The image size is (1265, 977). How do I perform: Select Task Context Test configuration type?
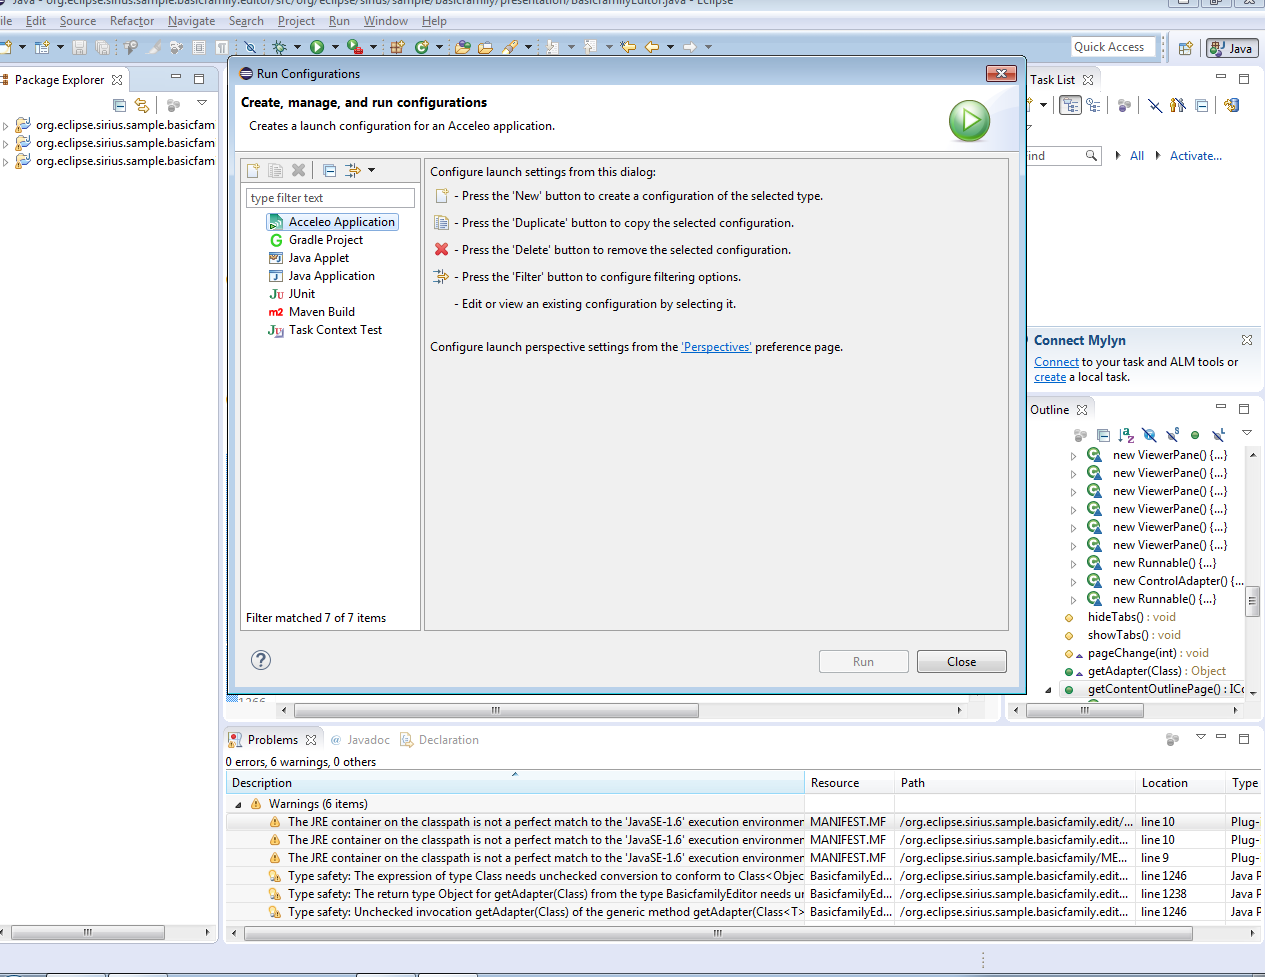point(325,330)
